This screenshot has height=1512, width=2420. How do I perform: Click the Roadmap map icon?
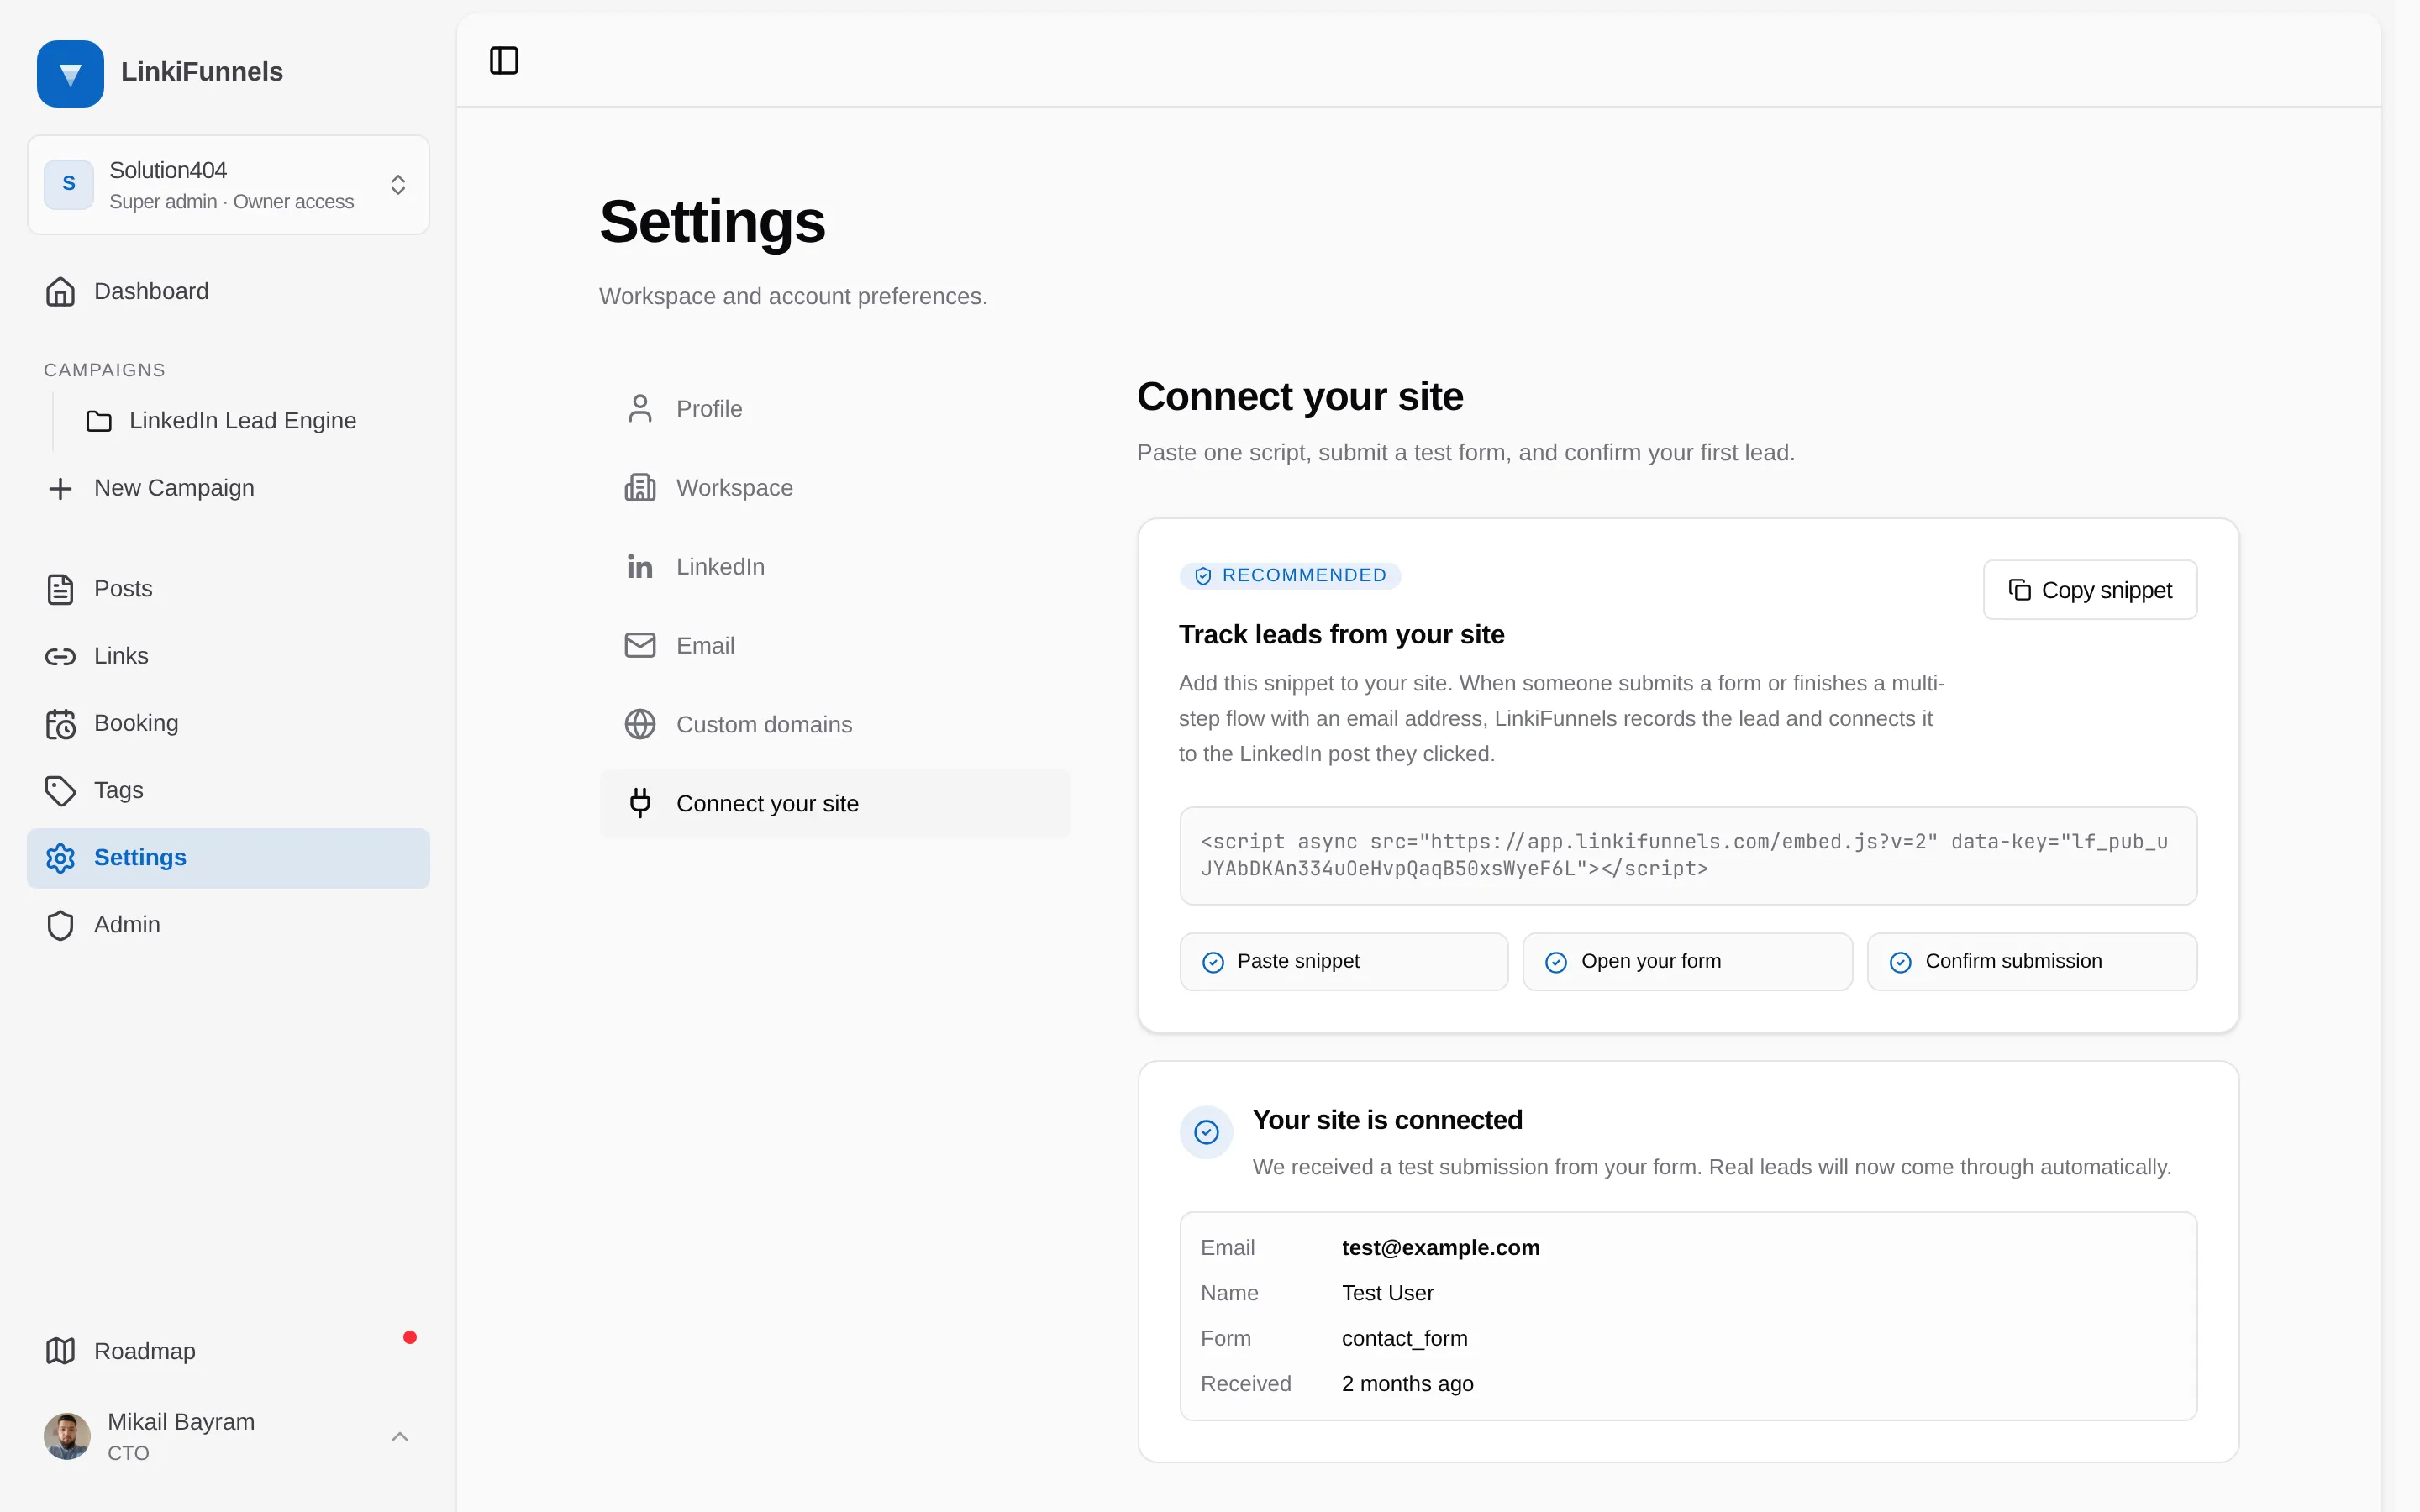coord(60,1351)
